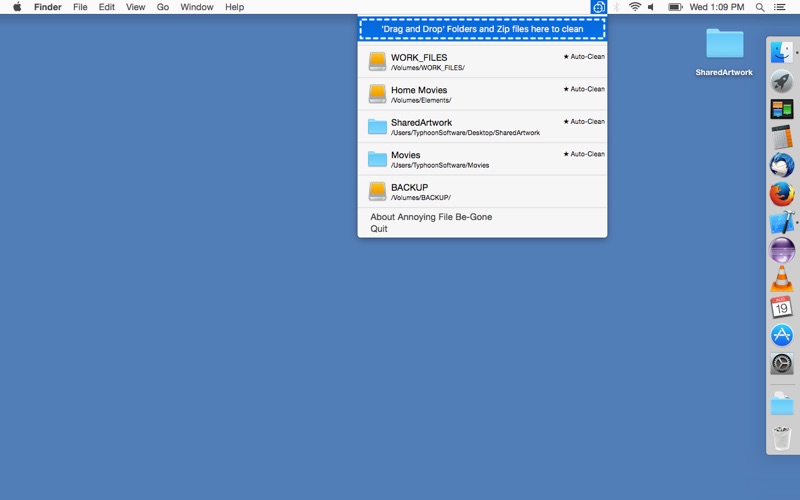Click the Home Movies drive icon
This screenshot has height=500, width=800.
tap(377, 94)
